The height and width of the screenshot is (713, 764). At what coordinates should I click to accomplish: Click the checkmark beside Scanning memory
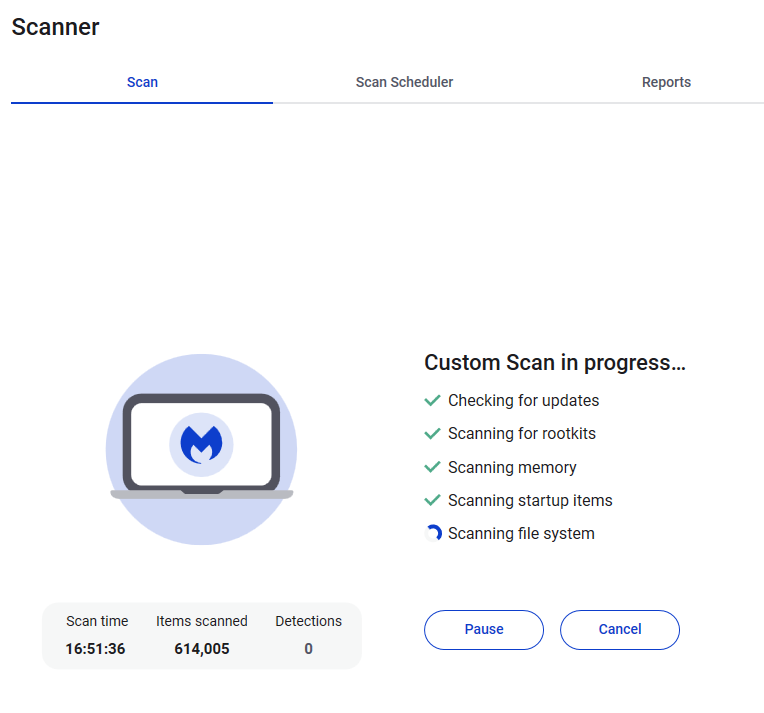[432, 467]
